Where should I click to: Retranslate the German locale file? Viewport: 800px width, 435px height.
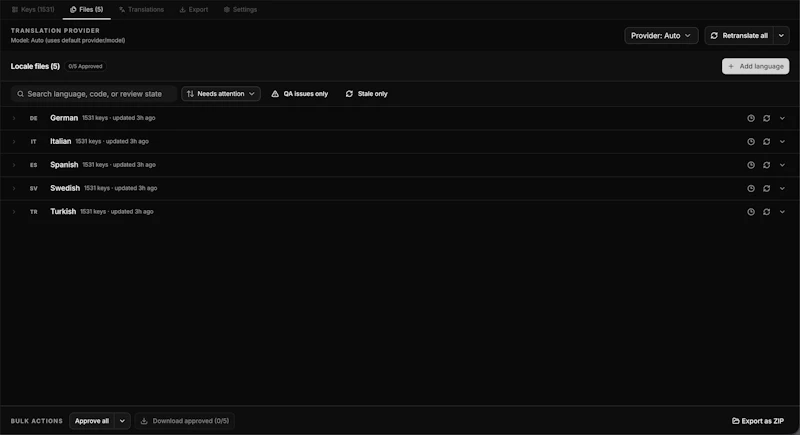click(x=766, y=118)
